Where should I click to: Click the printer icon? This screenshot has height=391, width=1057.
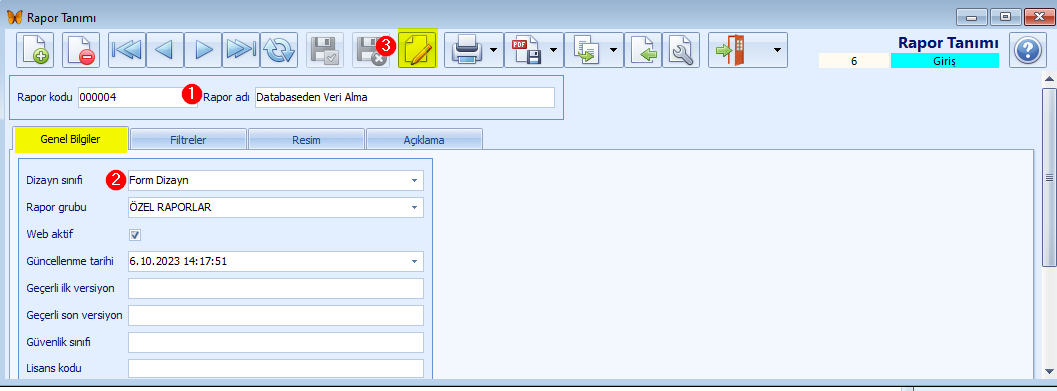click(466, 50)
